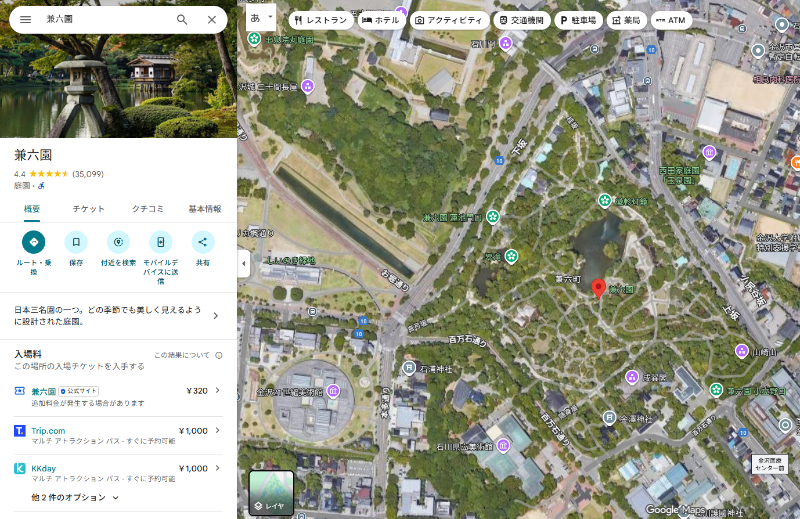Open the 基本情報 tab
This screenshot has width=800, height=519.
[205, 208]
